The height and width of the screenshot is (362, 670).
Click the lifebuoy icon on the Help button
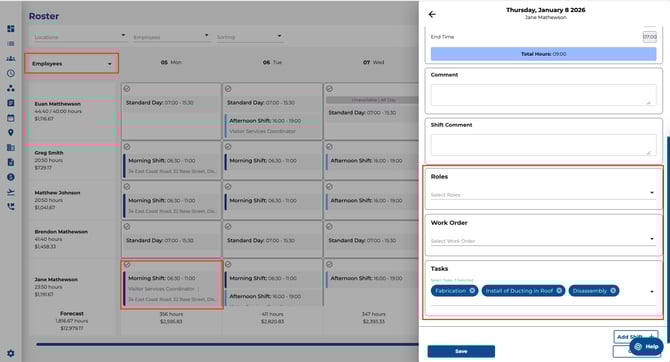tap(638, 347)
